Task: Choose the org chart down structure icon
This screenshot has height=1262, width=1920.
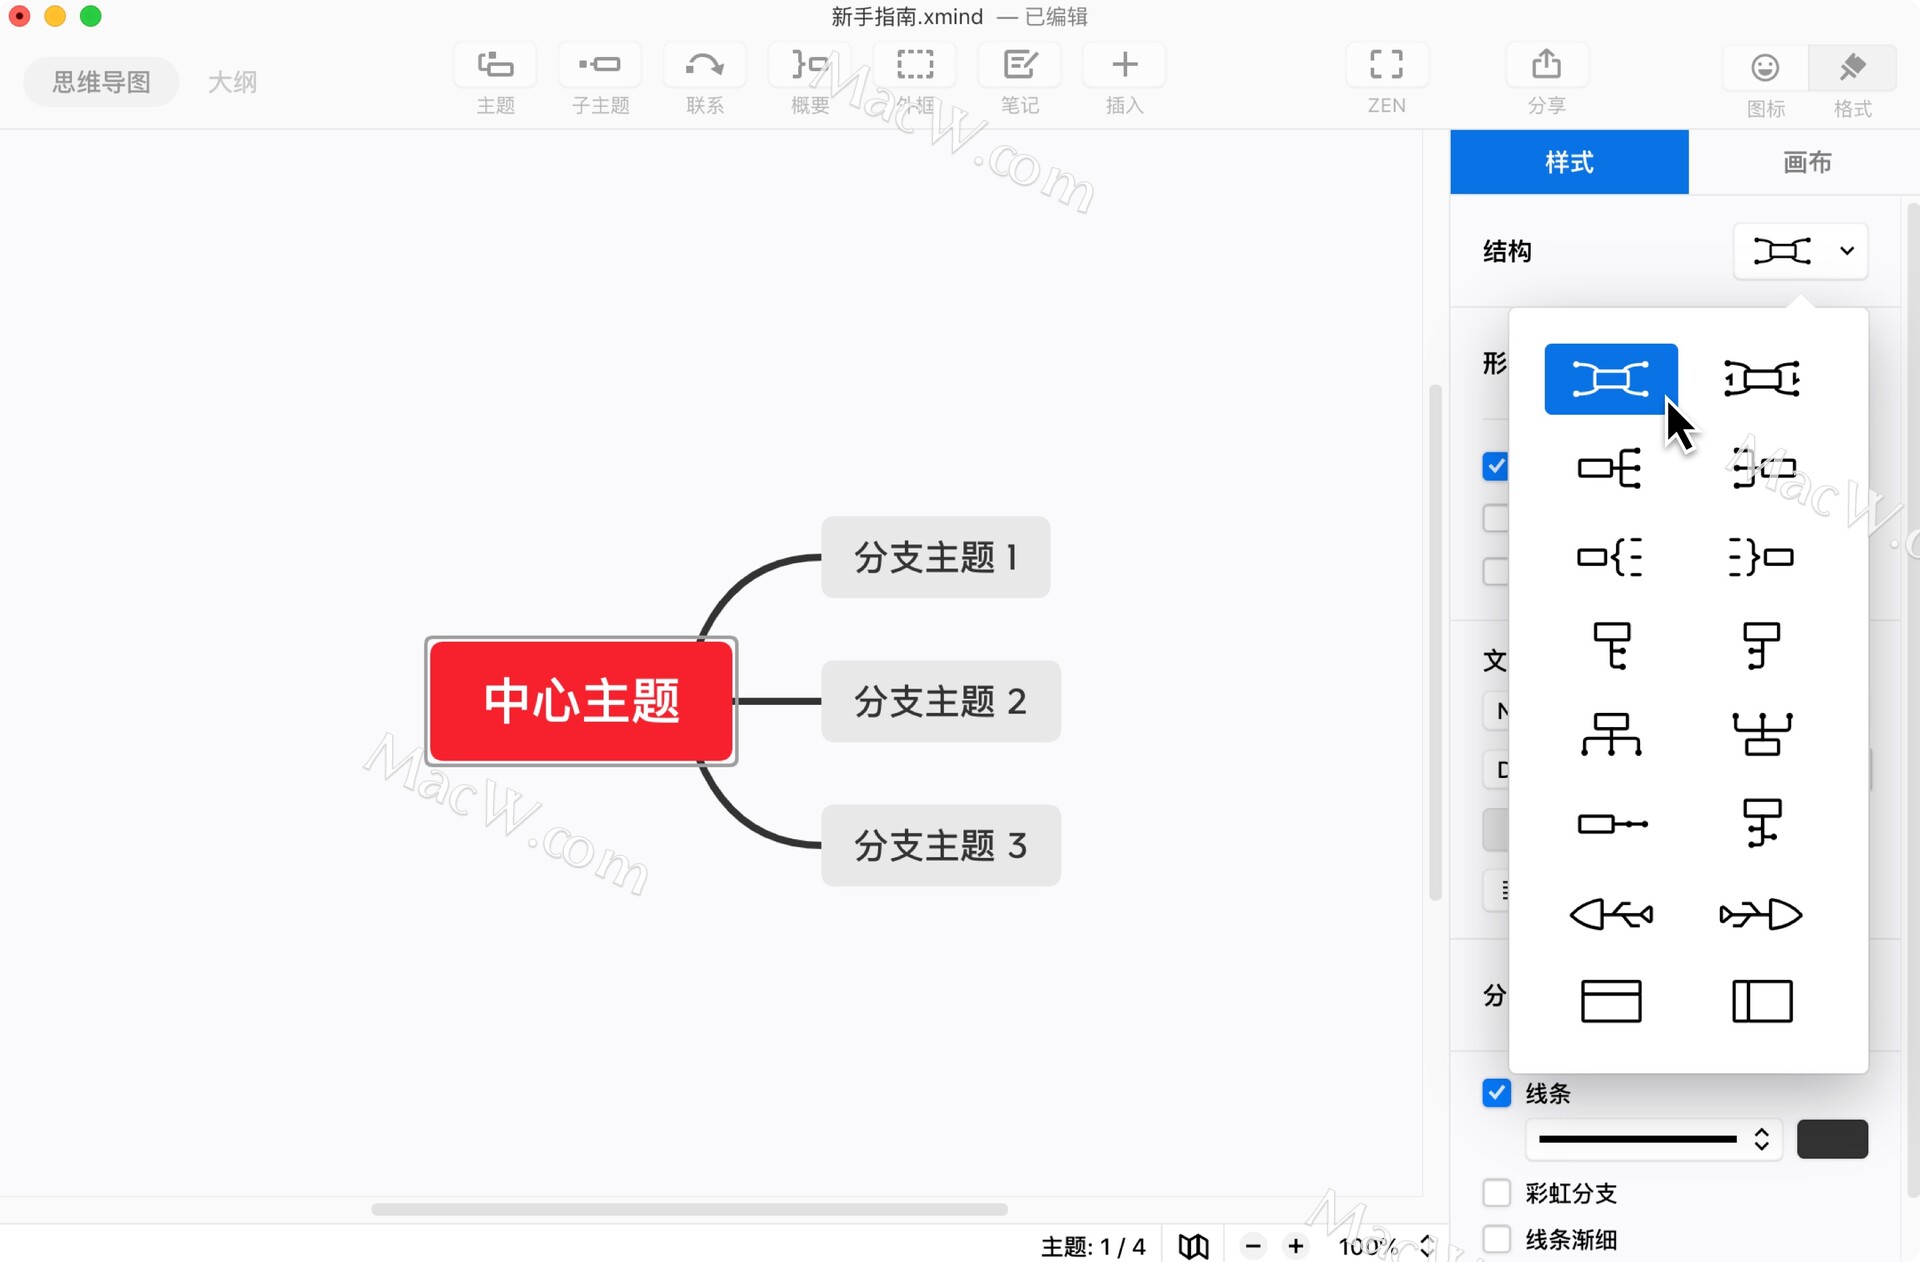Action: coord(1610,735)
